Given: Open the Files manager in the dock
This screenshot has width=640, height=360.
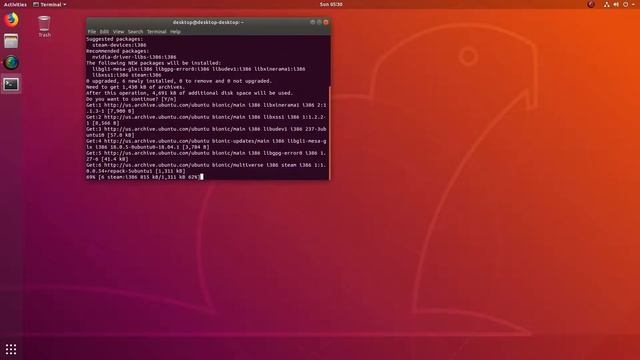Looking at the screenshot, I should pyautogui.click(x=11, y=41).
